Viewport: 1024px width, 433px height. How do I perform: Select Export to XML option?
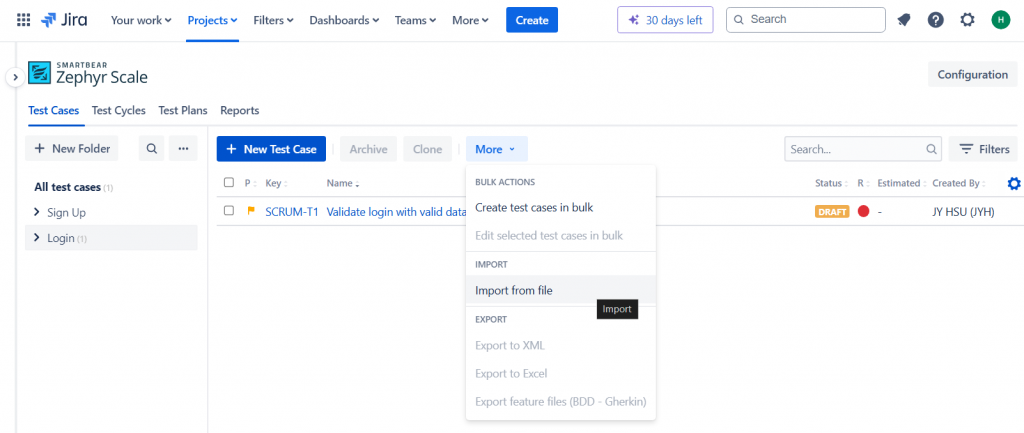[x=560, y=345]
